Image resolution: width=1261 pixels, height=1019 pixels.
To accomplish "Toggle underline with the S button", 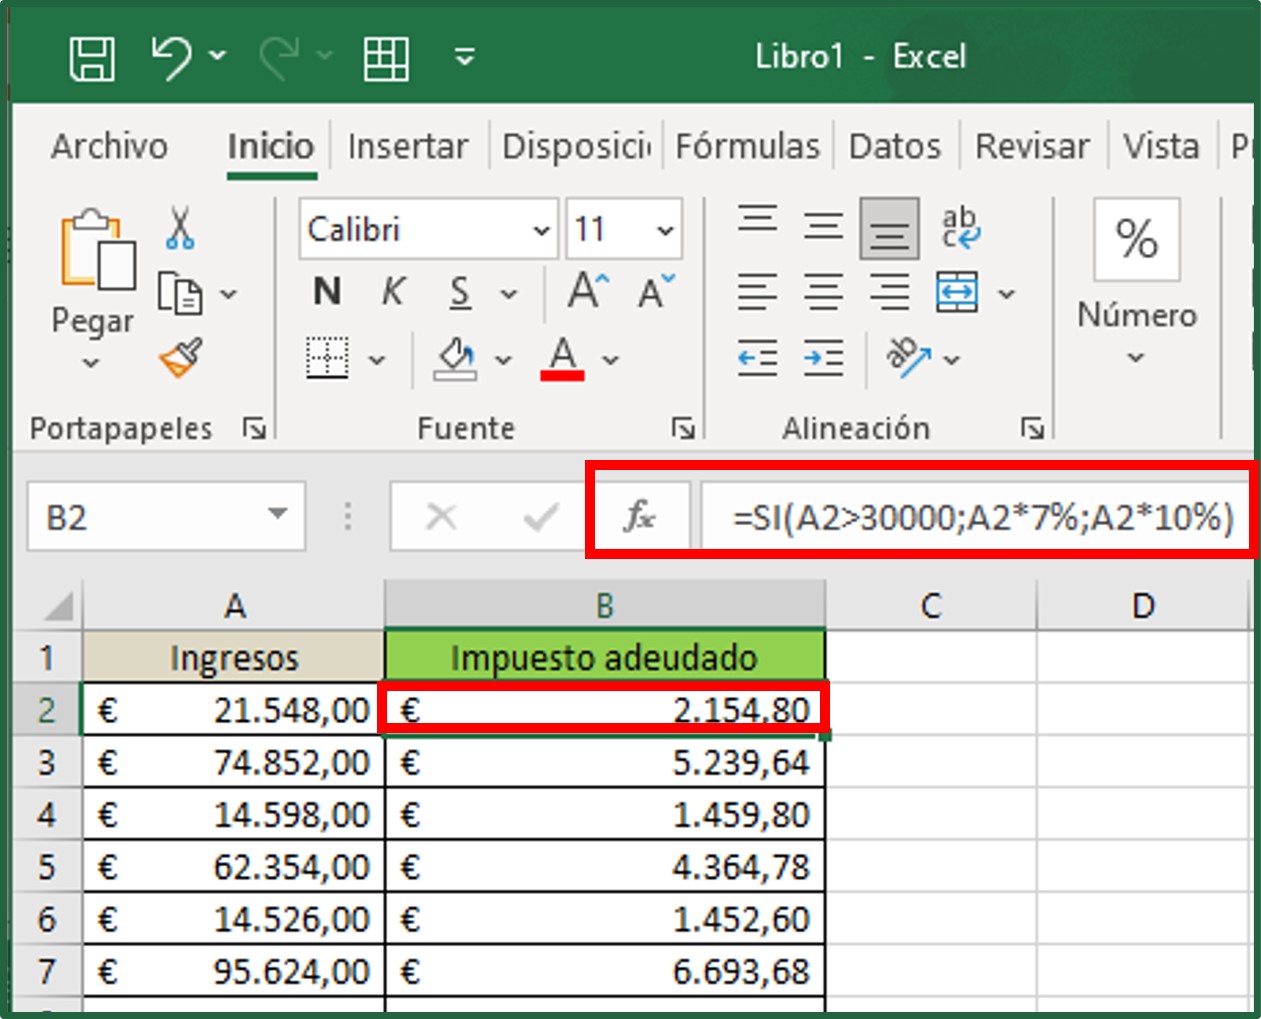I will point(458,292).
